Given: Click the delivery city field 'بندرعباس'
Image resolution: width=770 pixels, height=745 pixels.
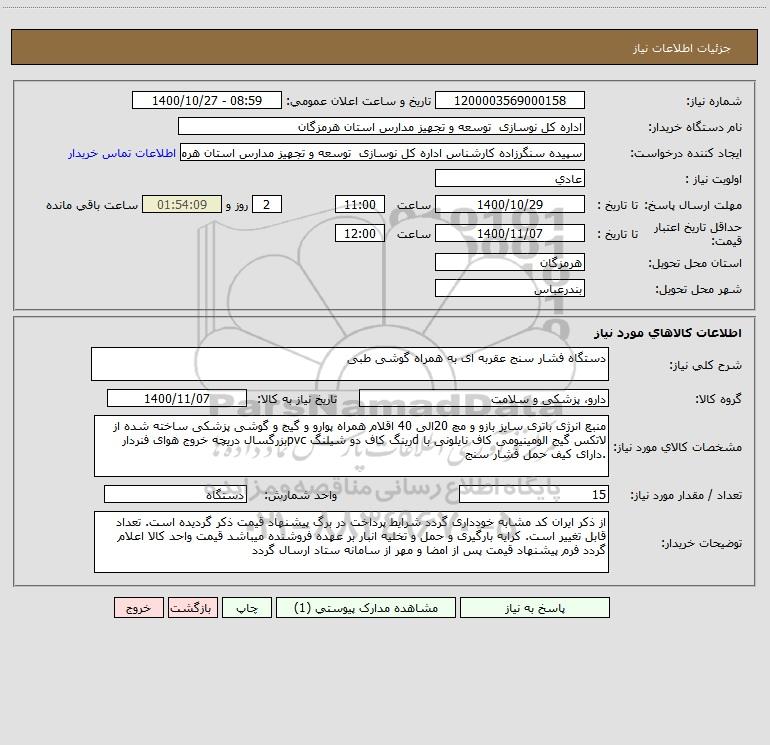Looking at the screenshot, I should coord(510,288).
